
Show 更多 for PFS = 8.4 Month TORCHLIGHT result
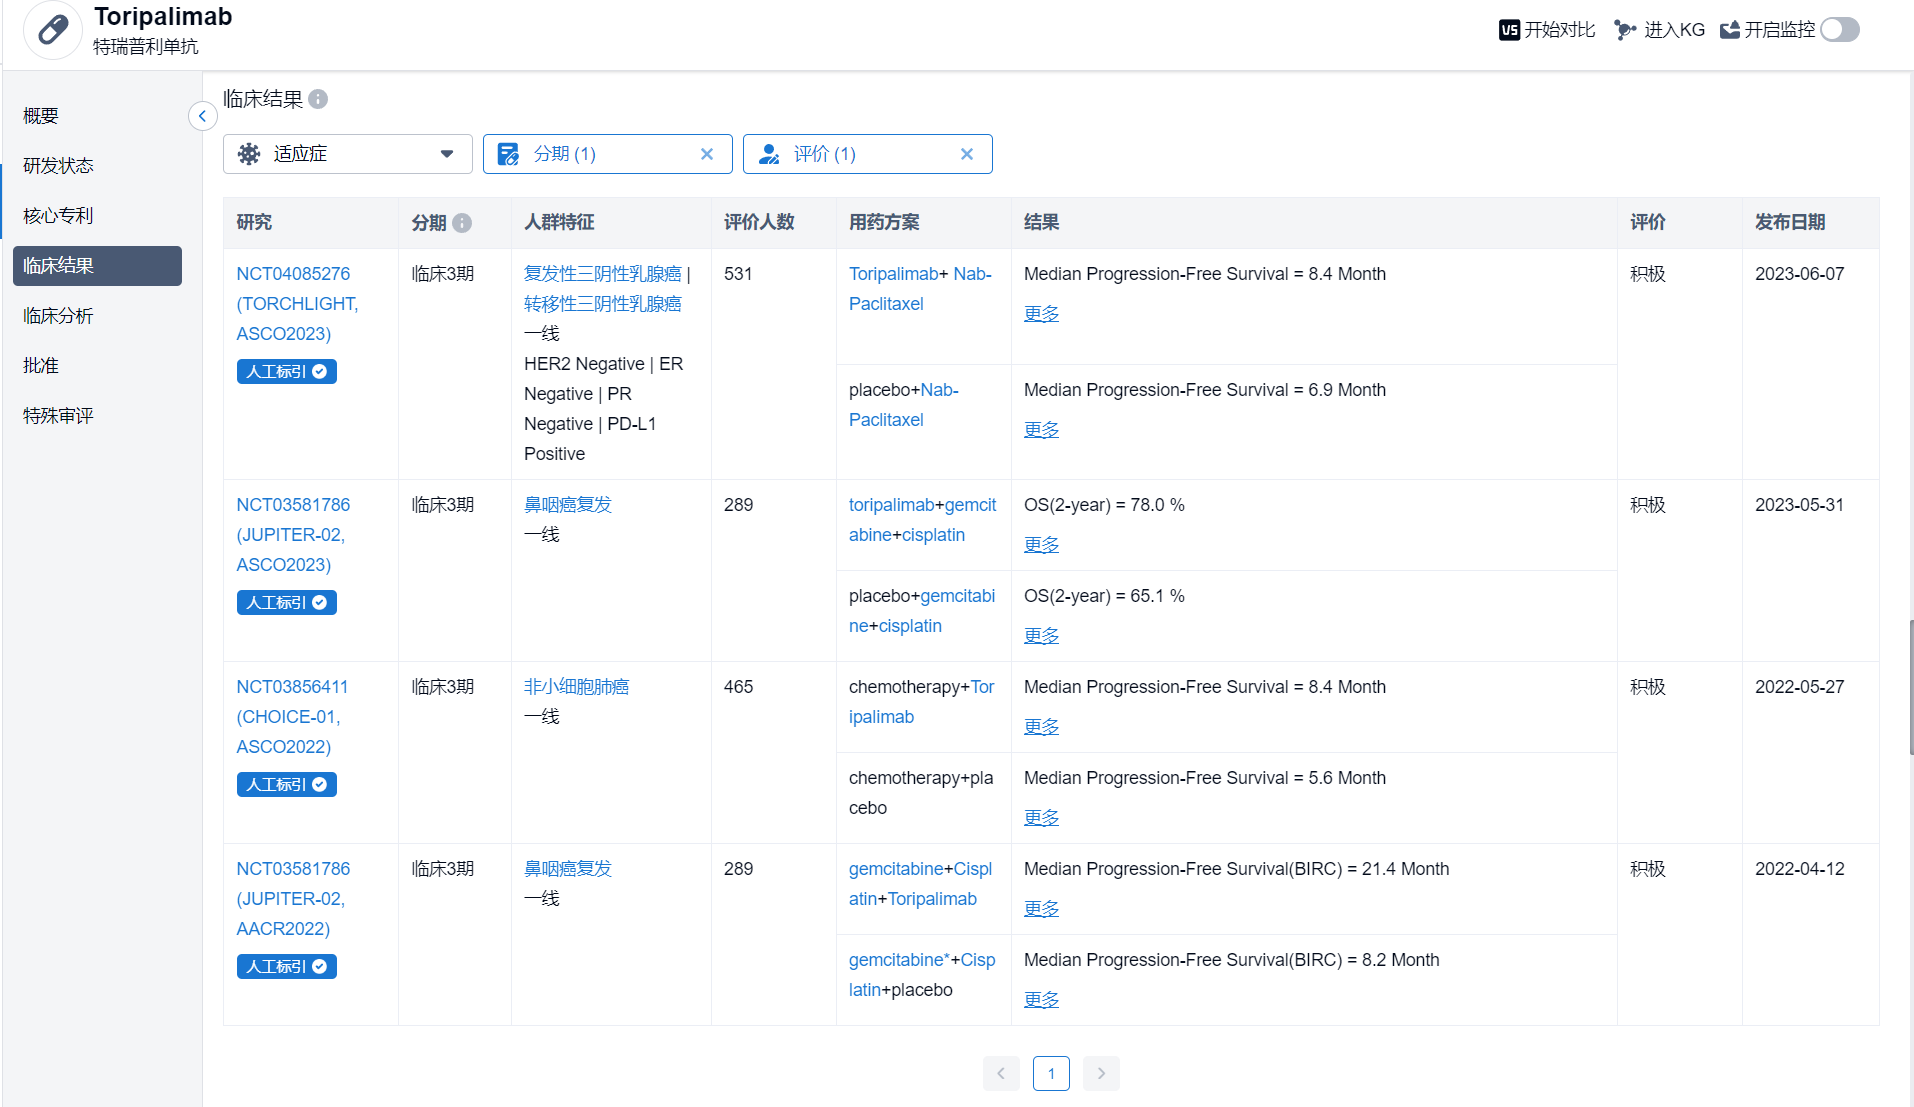1041,314
